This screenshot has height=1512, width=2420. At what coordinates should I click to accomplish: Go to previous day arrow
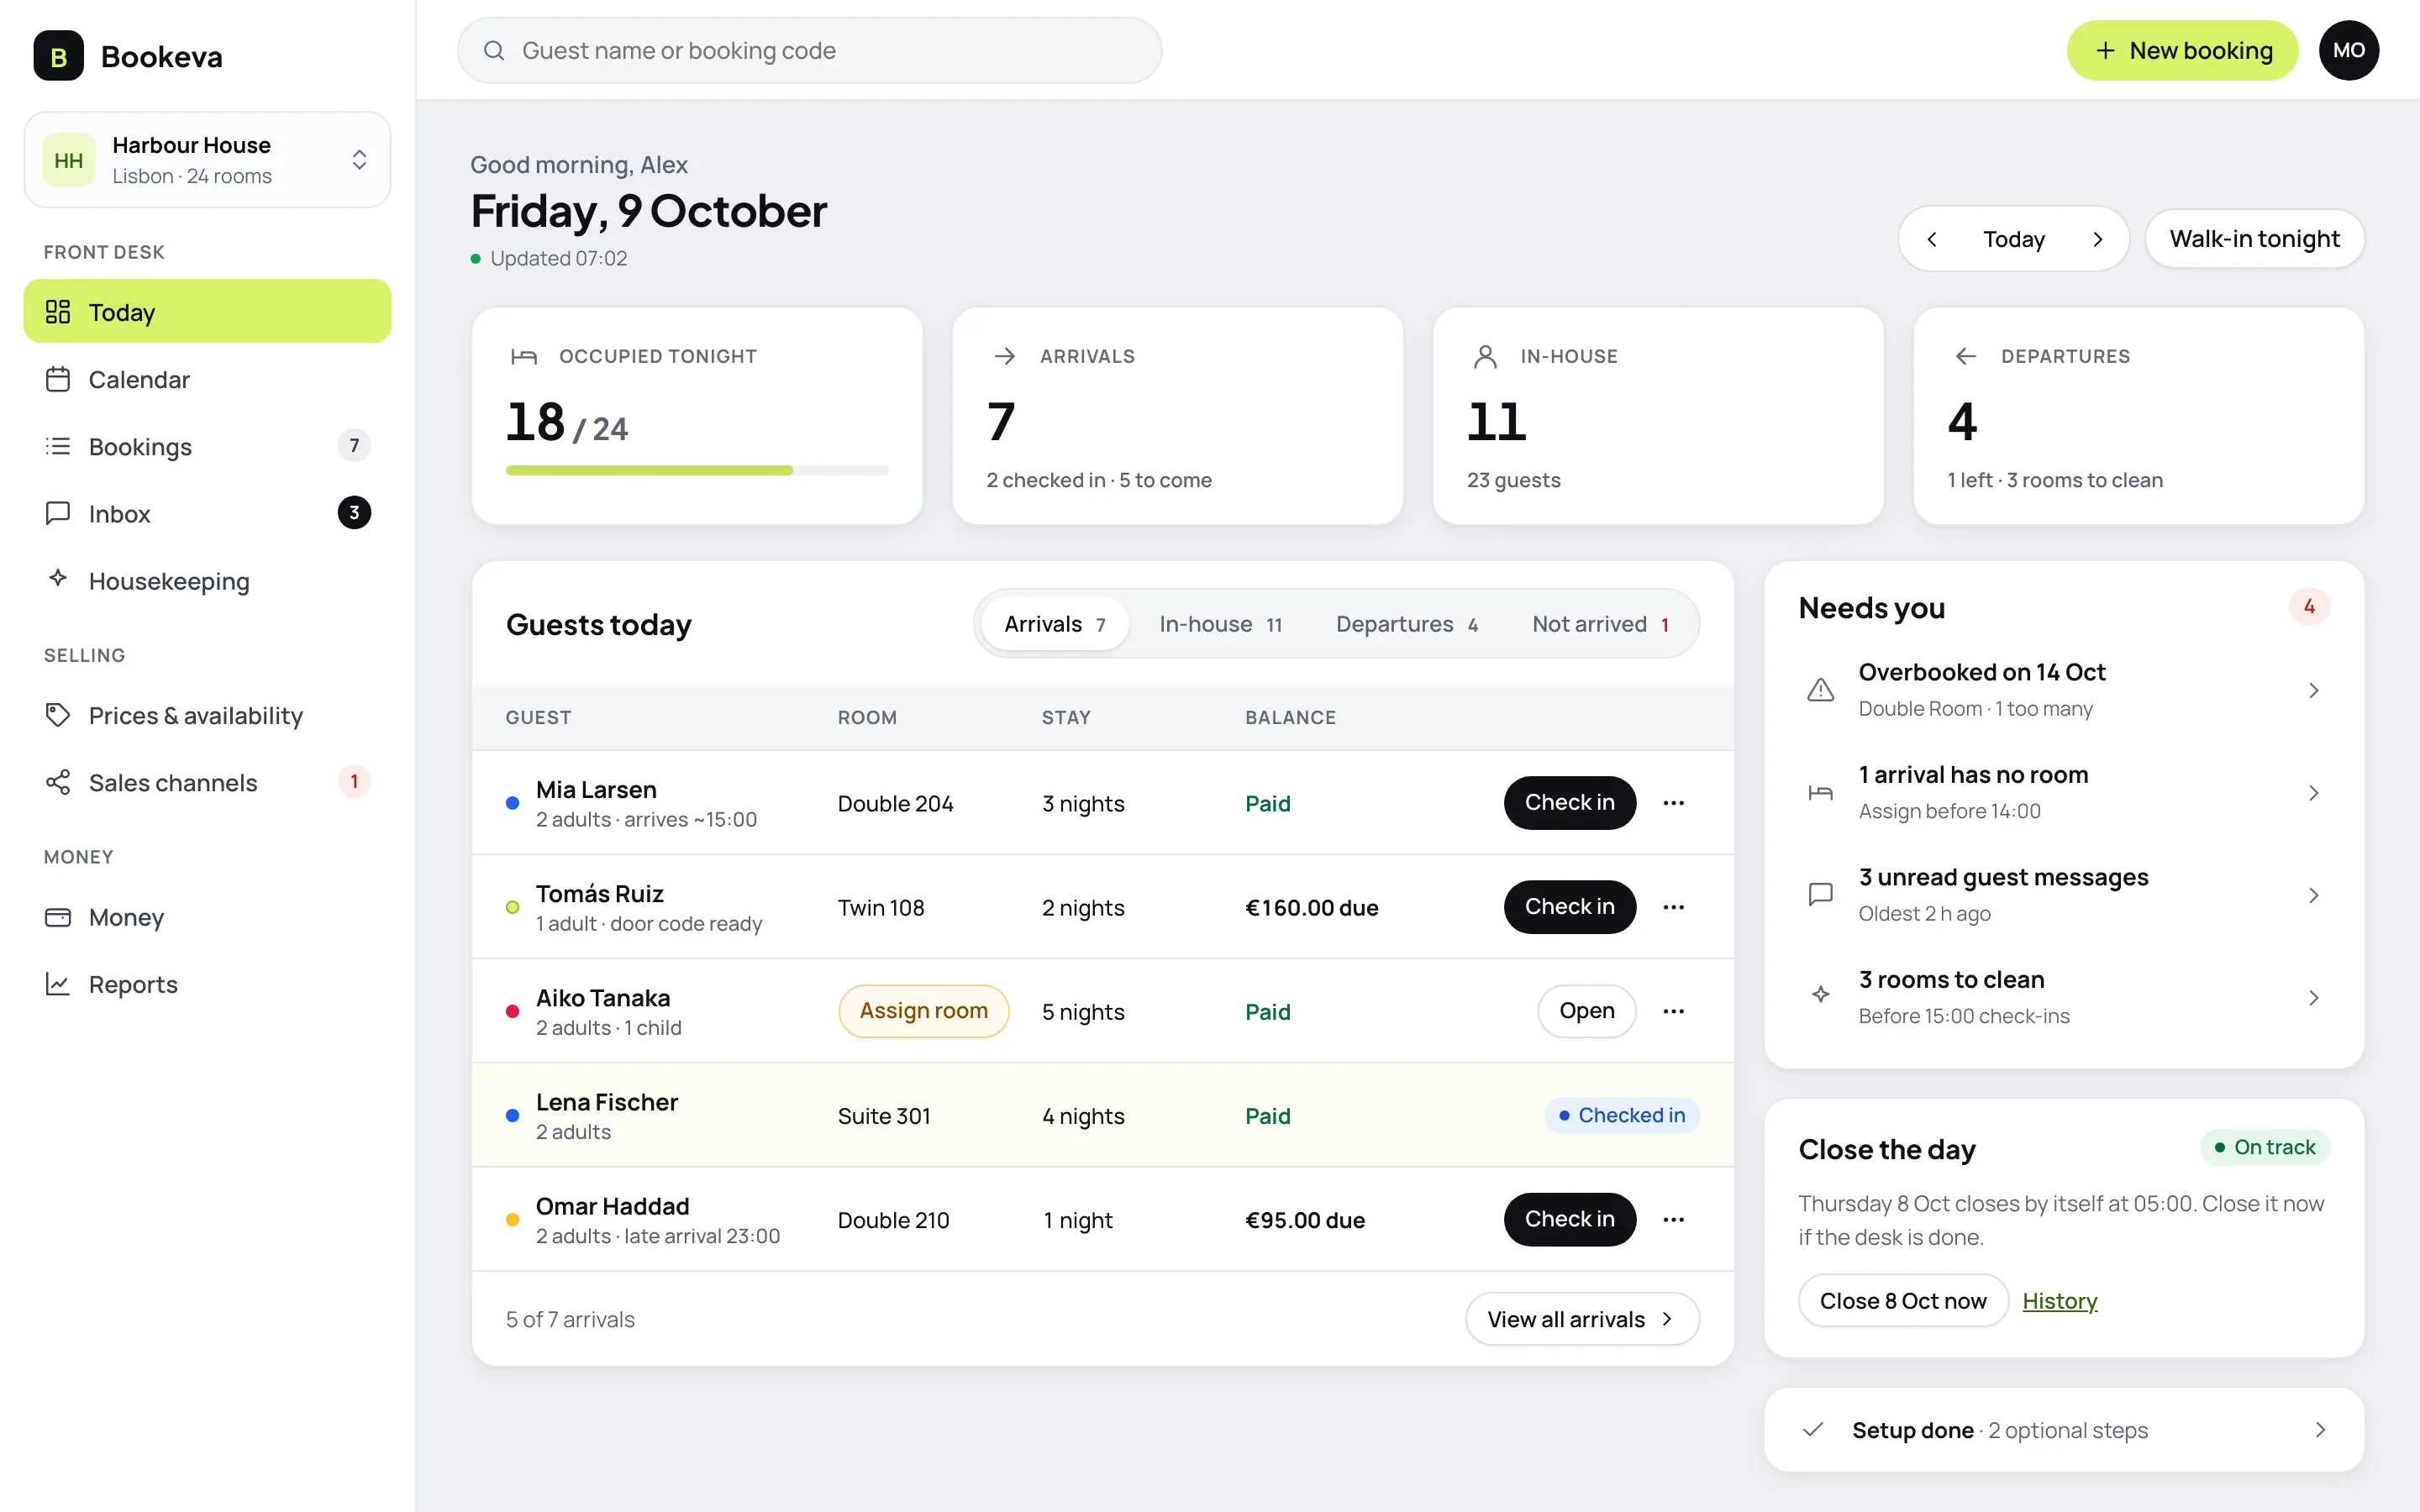coord(1932,239)
